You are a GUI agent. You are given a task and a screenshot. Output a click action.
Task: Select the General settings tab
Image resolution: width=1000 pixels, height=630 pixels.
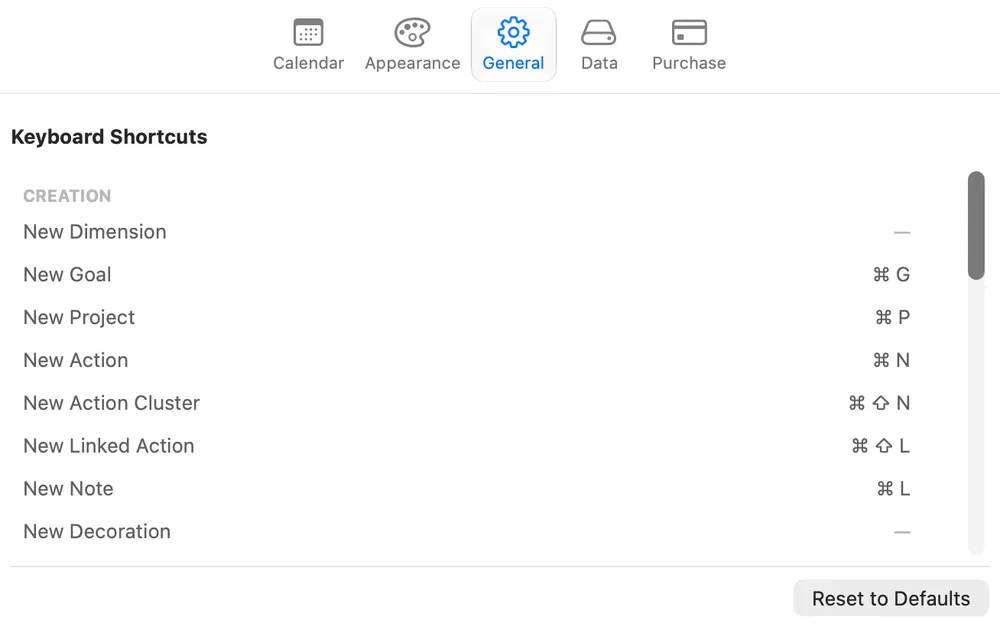(x=513, y=45)
